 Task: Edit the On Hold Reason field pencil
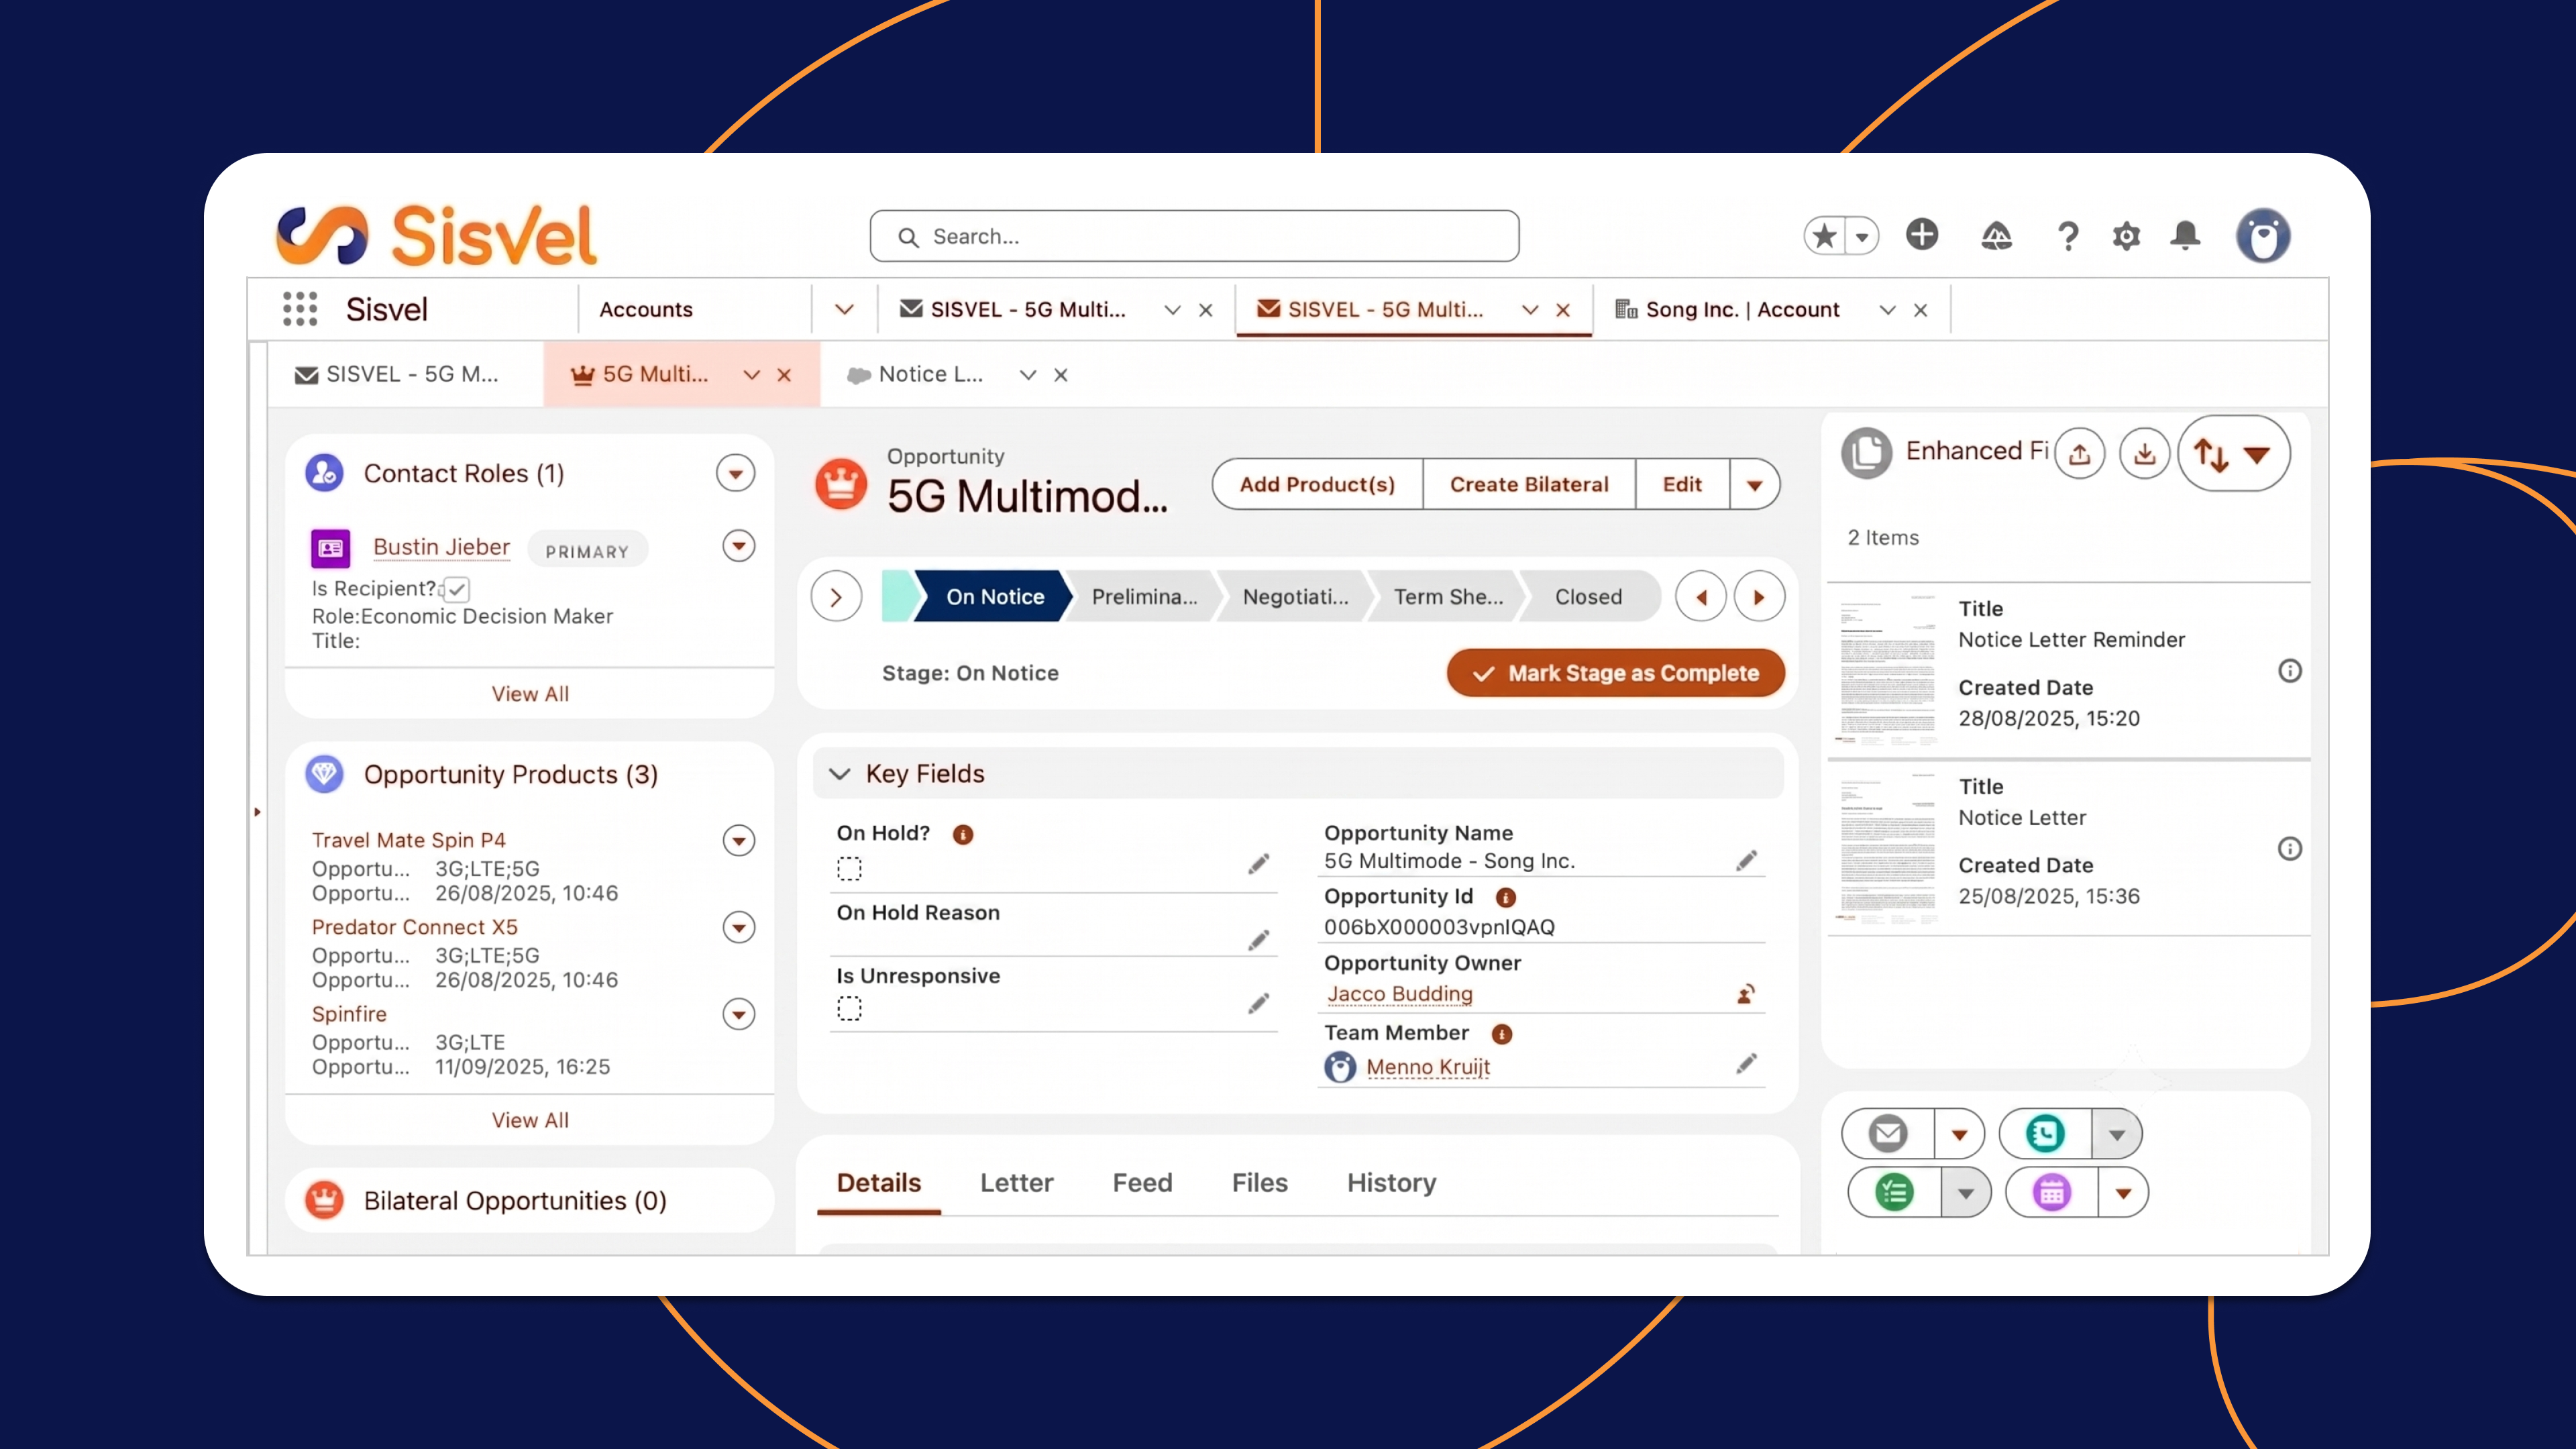(1258, 940)
